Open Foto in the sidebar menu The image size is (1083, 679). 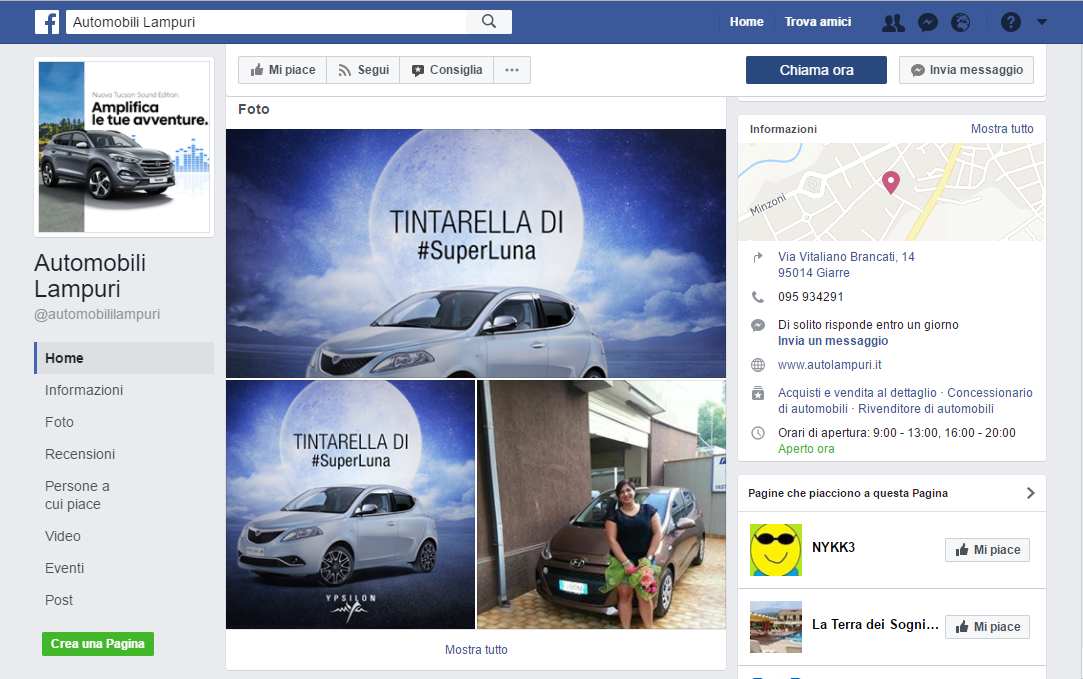pos(59,422)
